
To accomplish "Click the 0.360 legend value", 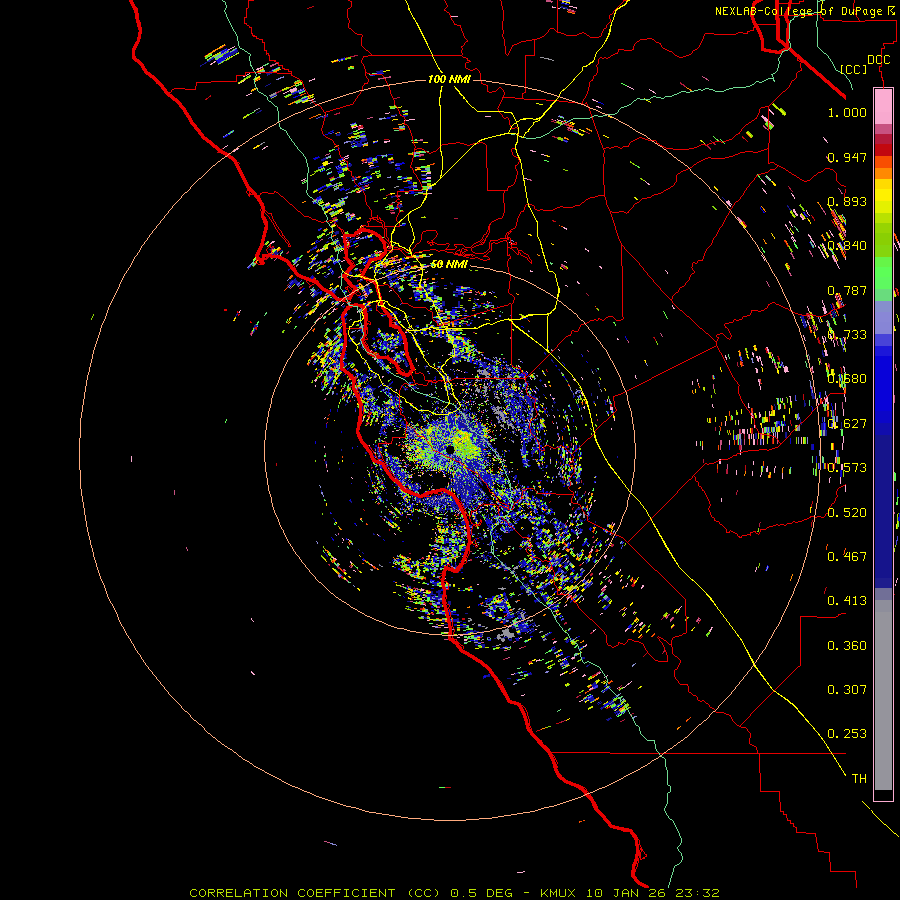I will point(847,646).
